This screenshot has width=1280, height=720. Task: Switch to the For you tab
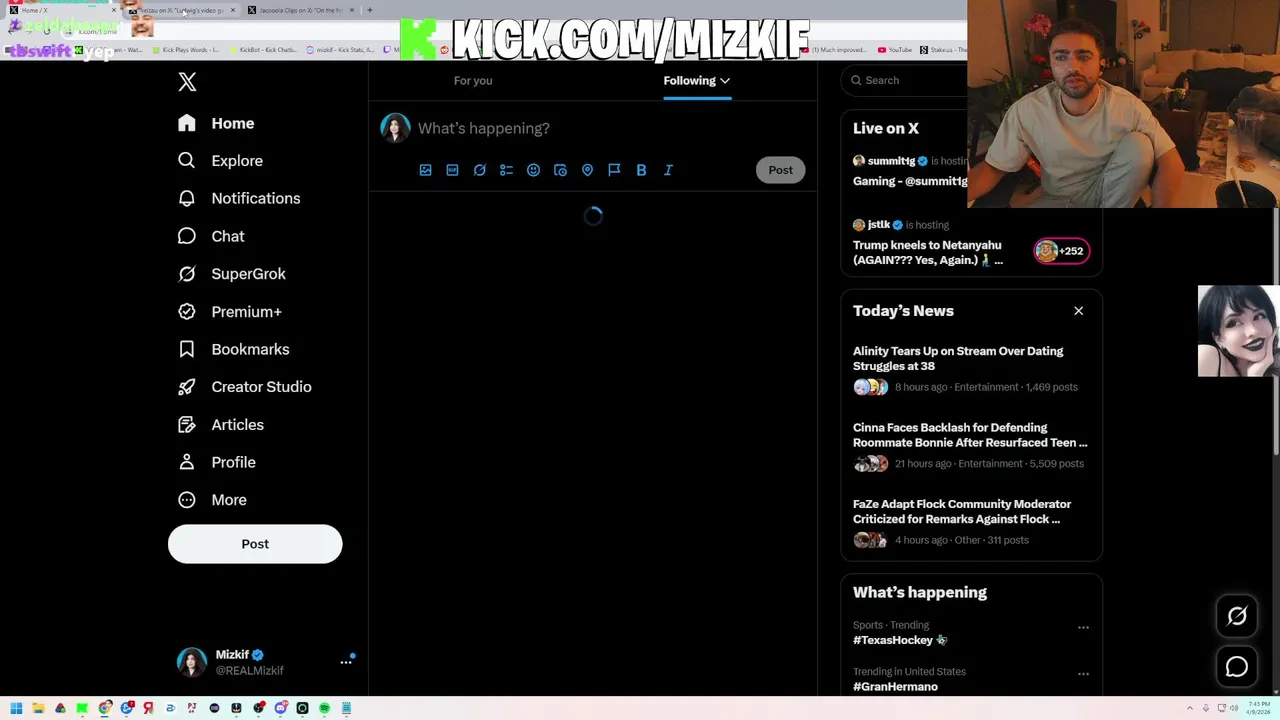[x=473, y=80]
